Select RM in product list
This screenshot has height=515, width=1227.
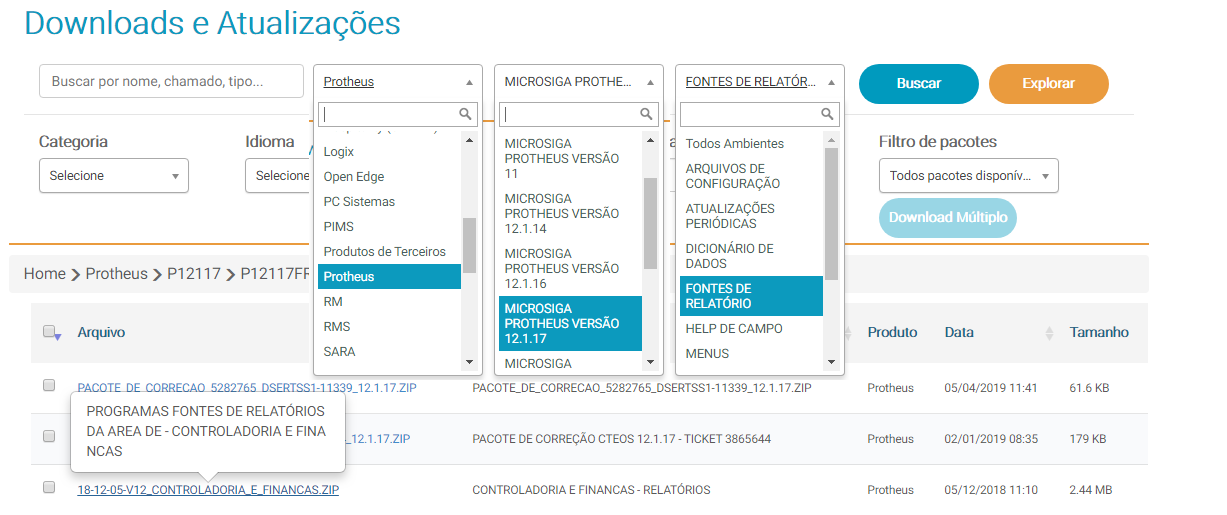pos(390,302)
